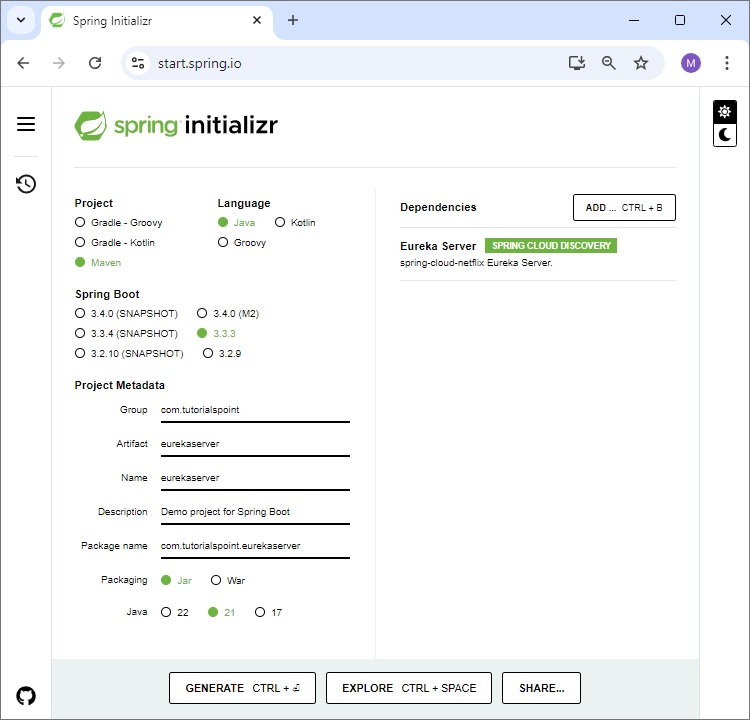Choose Jar packaging
This screenshot has height=720, width=750.
(176, 580)
